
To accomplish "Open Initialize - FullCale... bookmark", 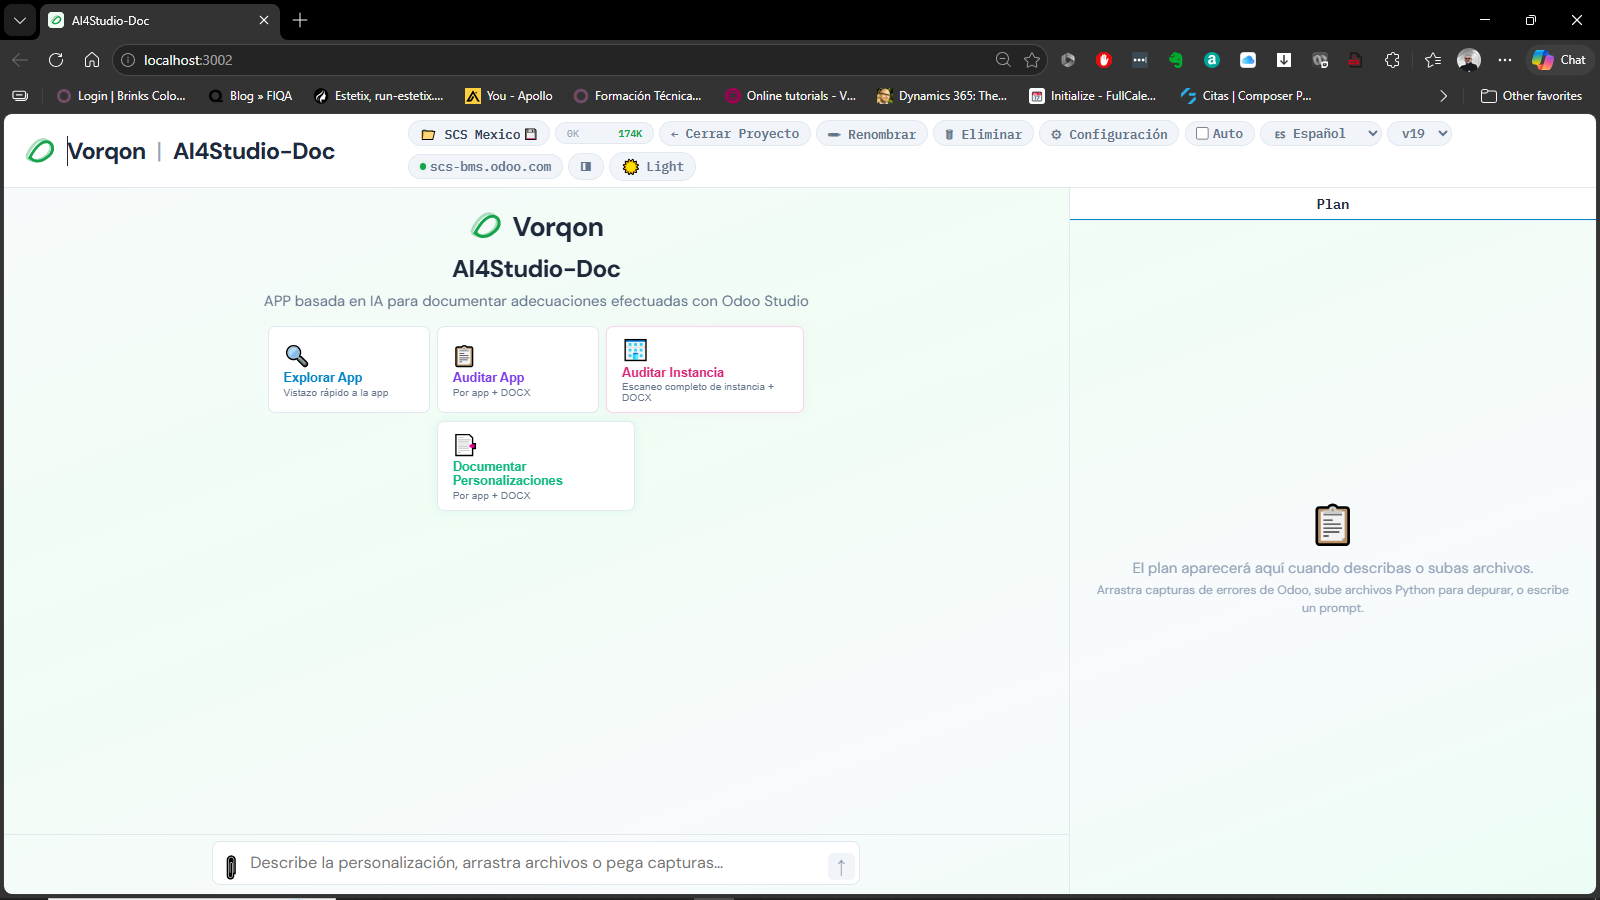I will tap(1093, 96).
